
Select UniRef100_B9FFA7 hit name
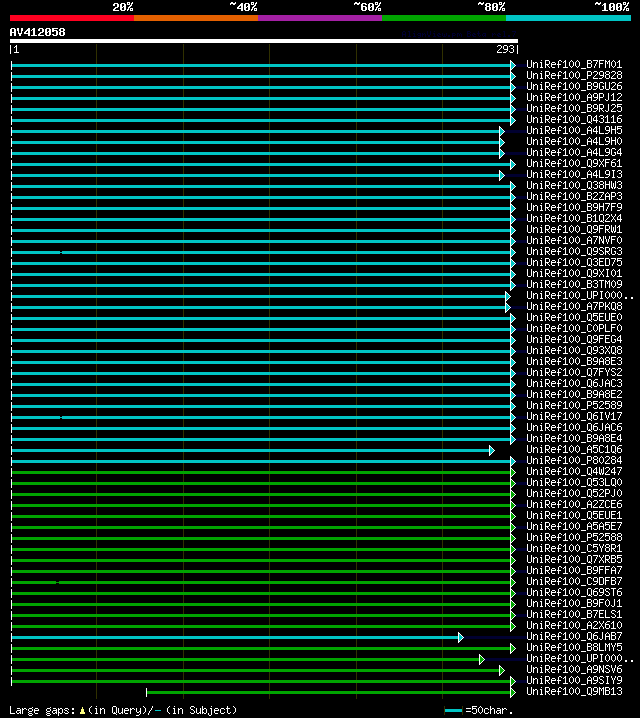pyautogui.click(x=574, y=570)
